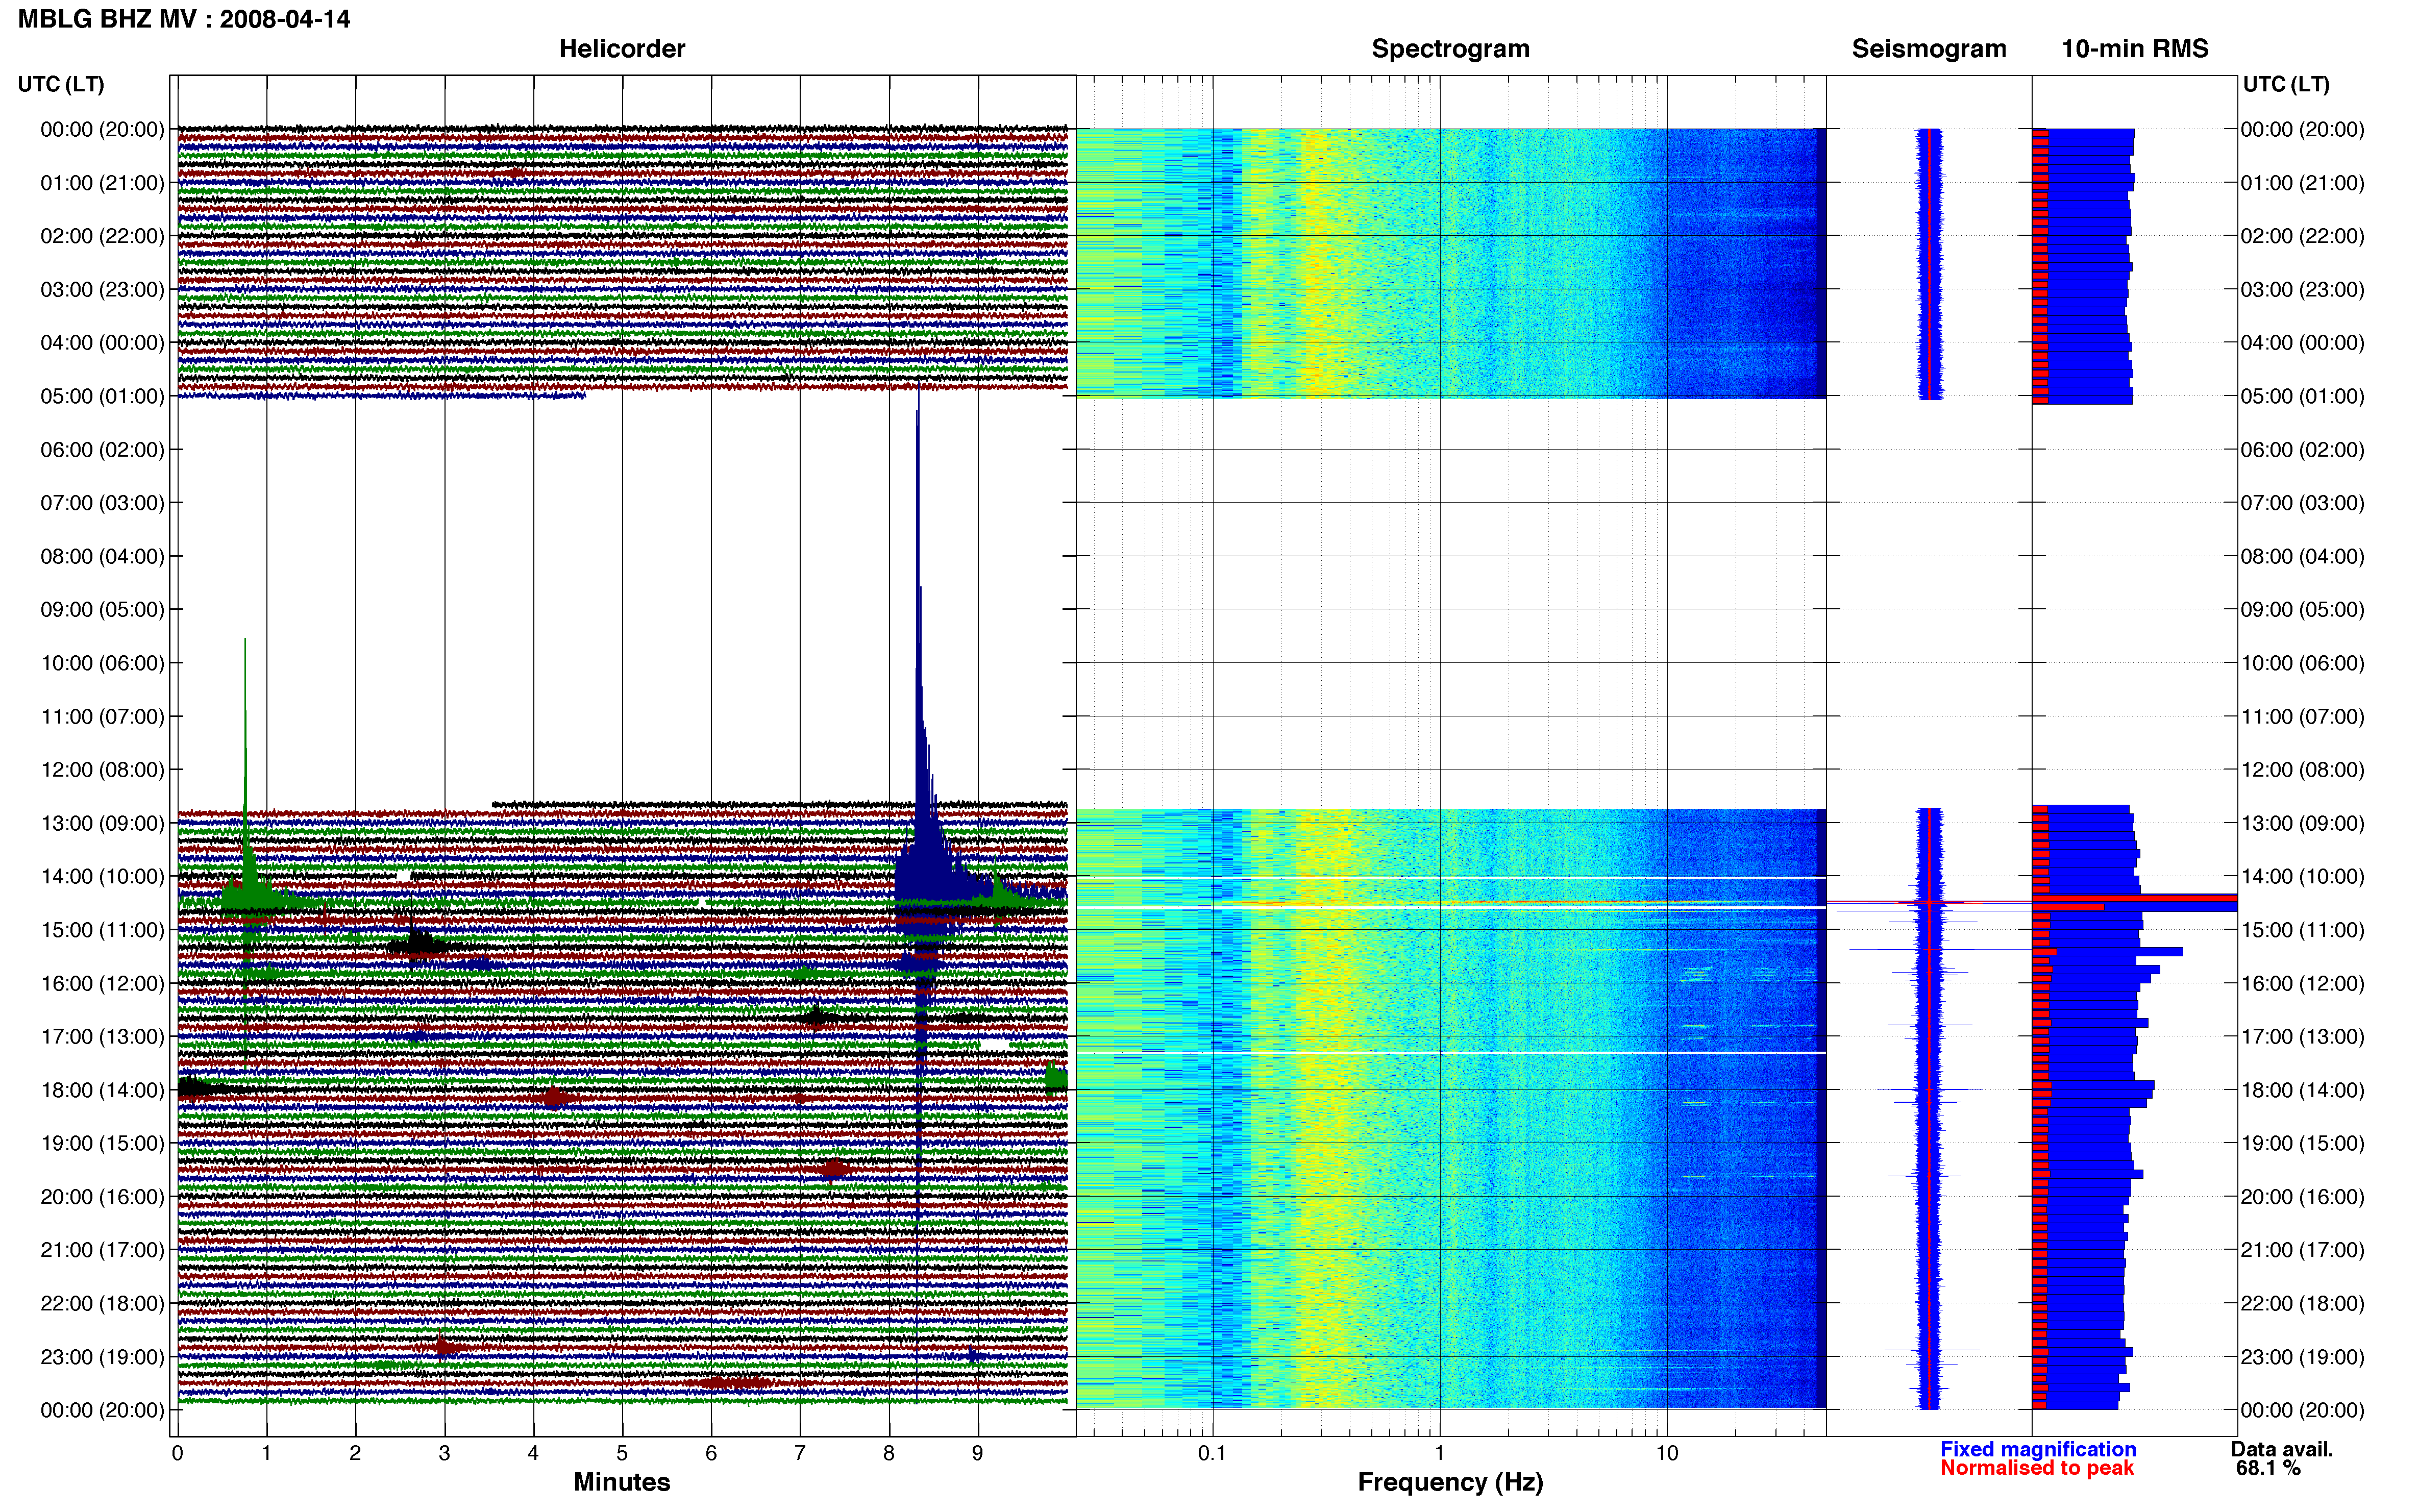Click left time label '05:00 (01:00)'
2419x1512 pixels.
coord(102,396)
